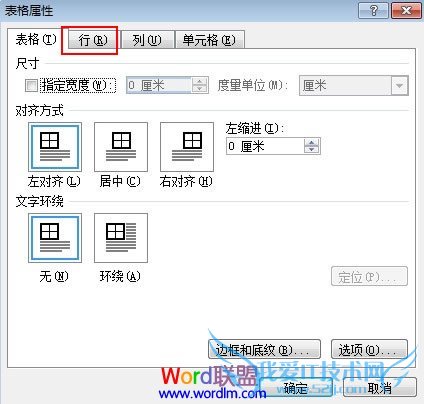Viewport: 424px width, 404px height.
Task: Decrease 左缩进 value with down arrow
Action: point(311,149)
